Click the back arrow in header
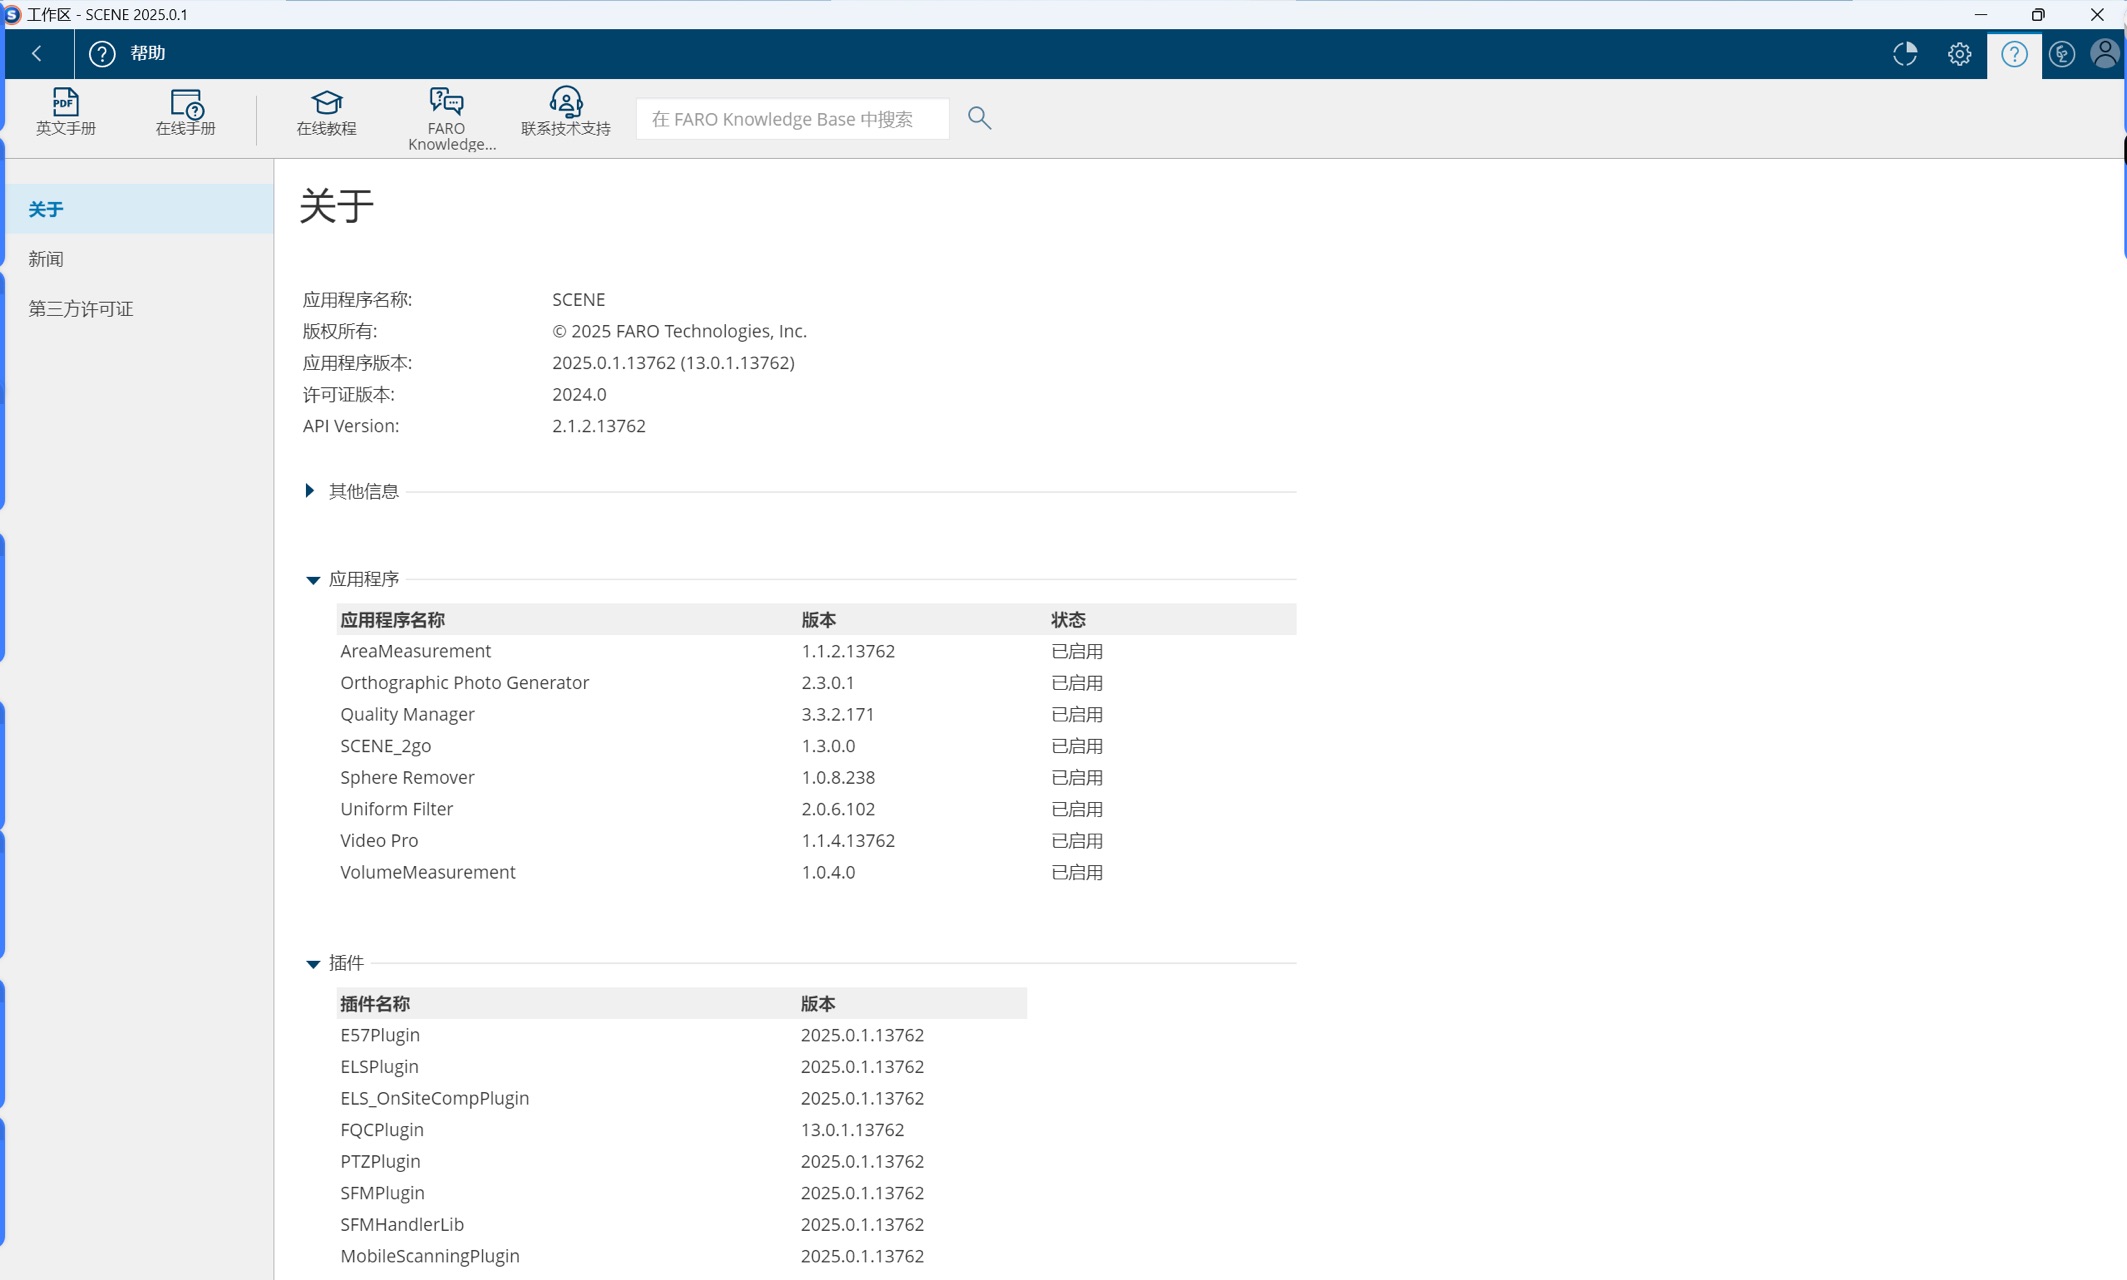2127x1280 pixels. [37, 54]
